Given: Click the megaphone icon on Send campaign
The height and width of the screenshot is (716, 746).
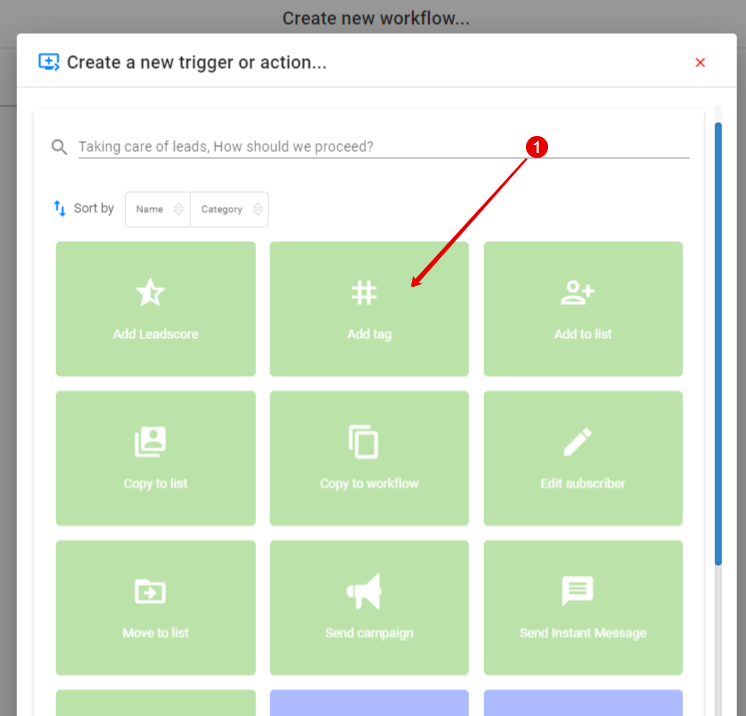Looking at the screenshot, I should pos(364,591).
